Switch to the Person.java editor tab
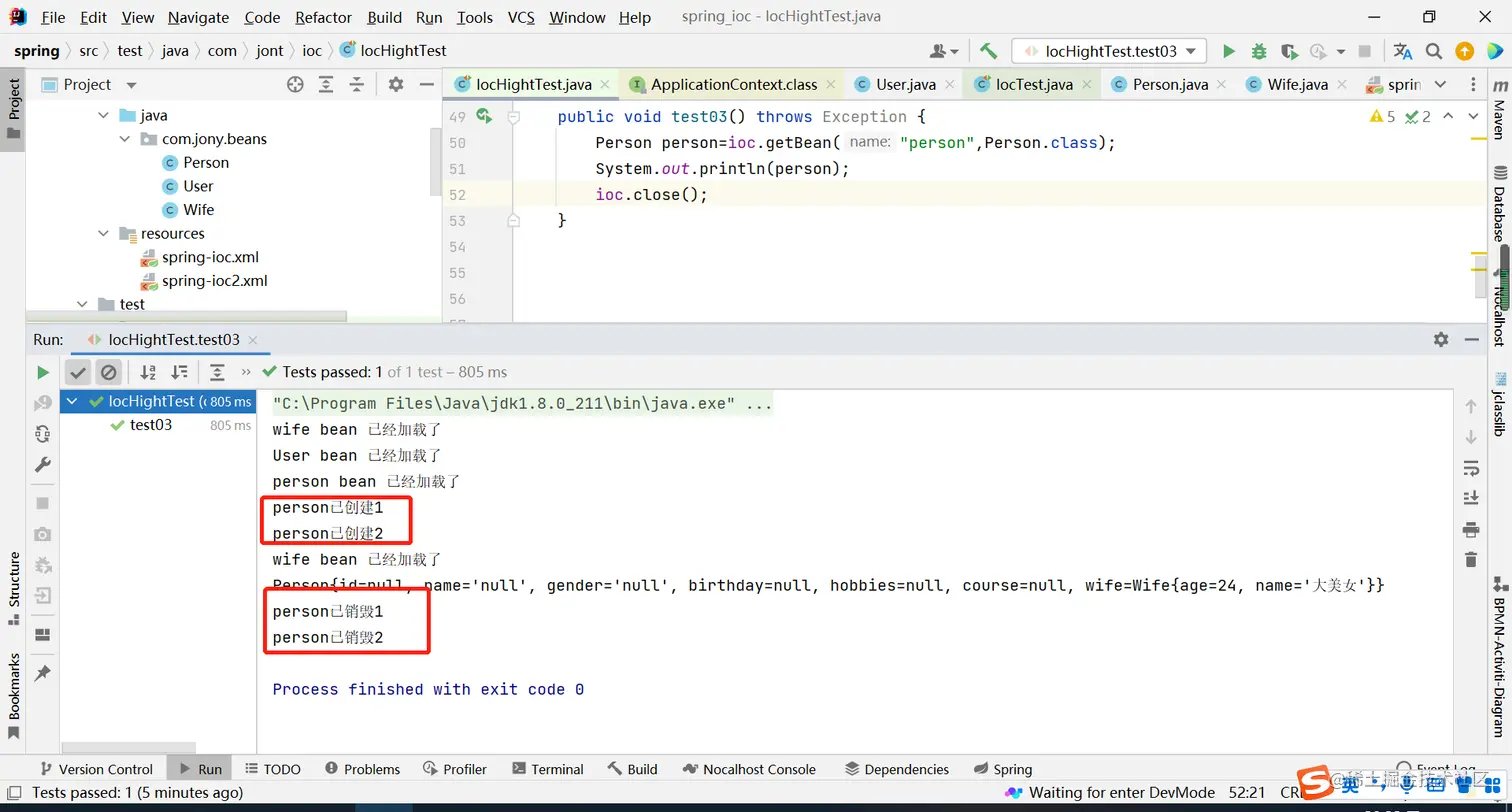 tap(1168, 85)
